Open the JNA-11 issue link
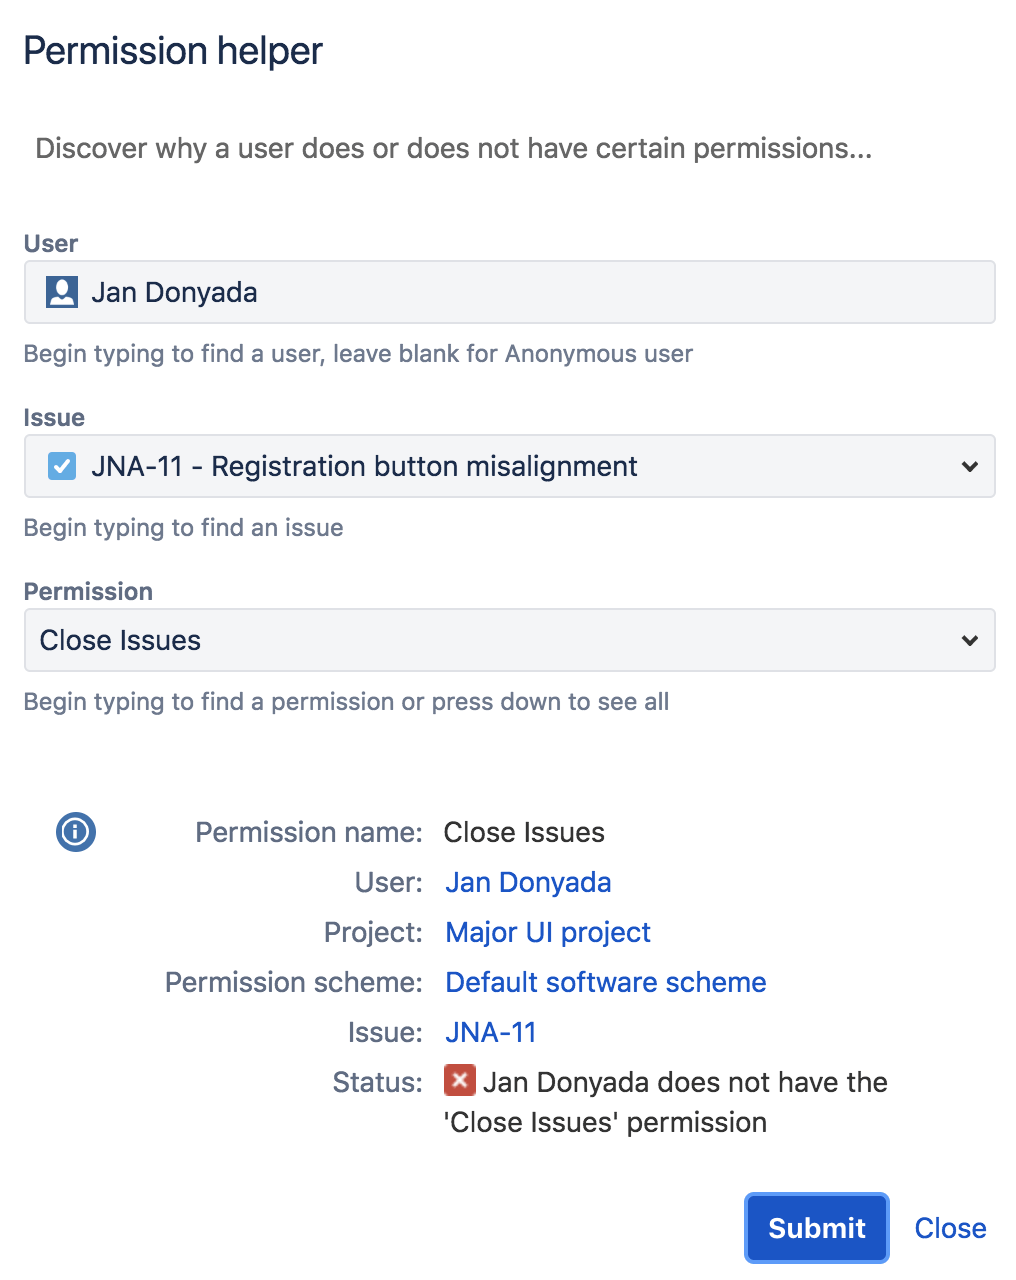This screenshot has height=1280, width=1016. 490,1032
